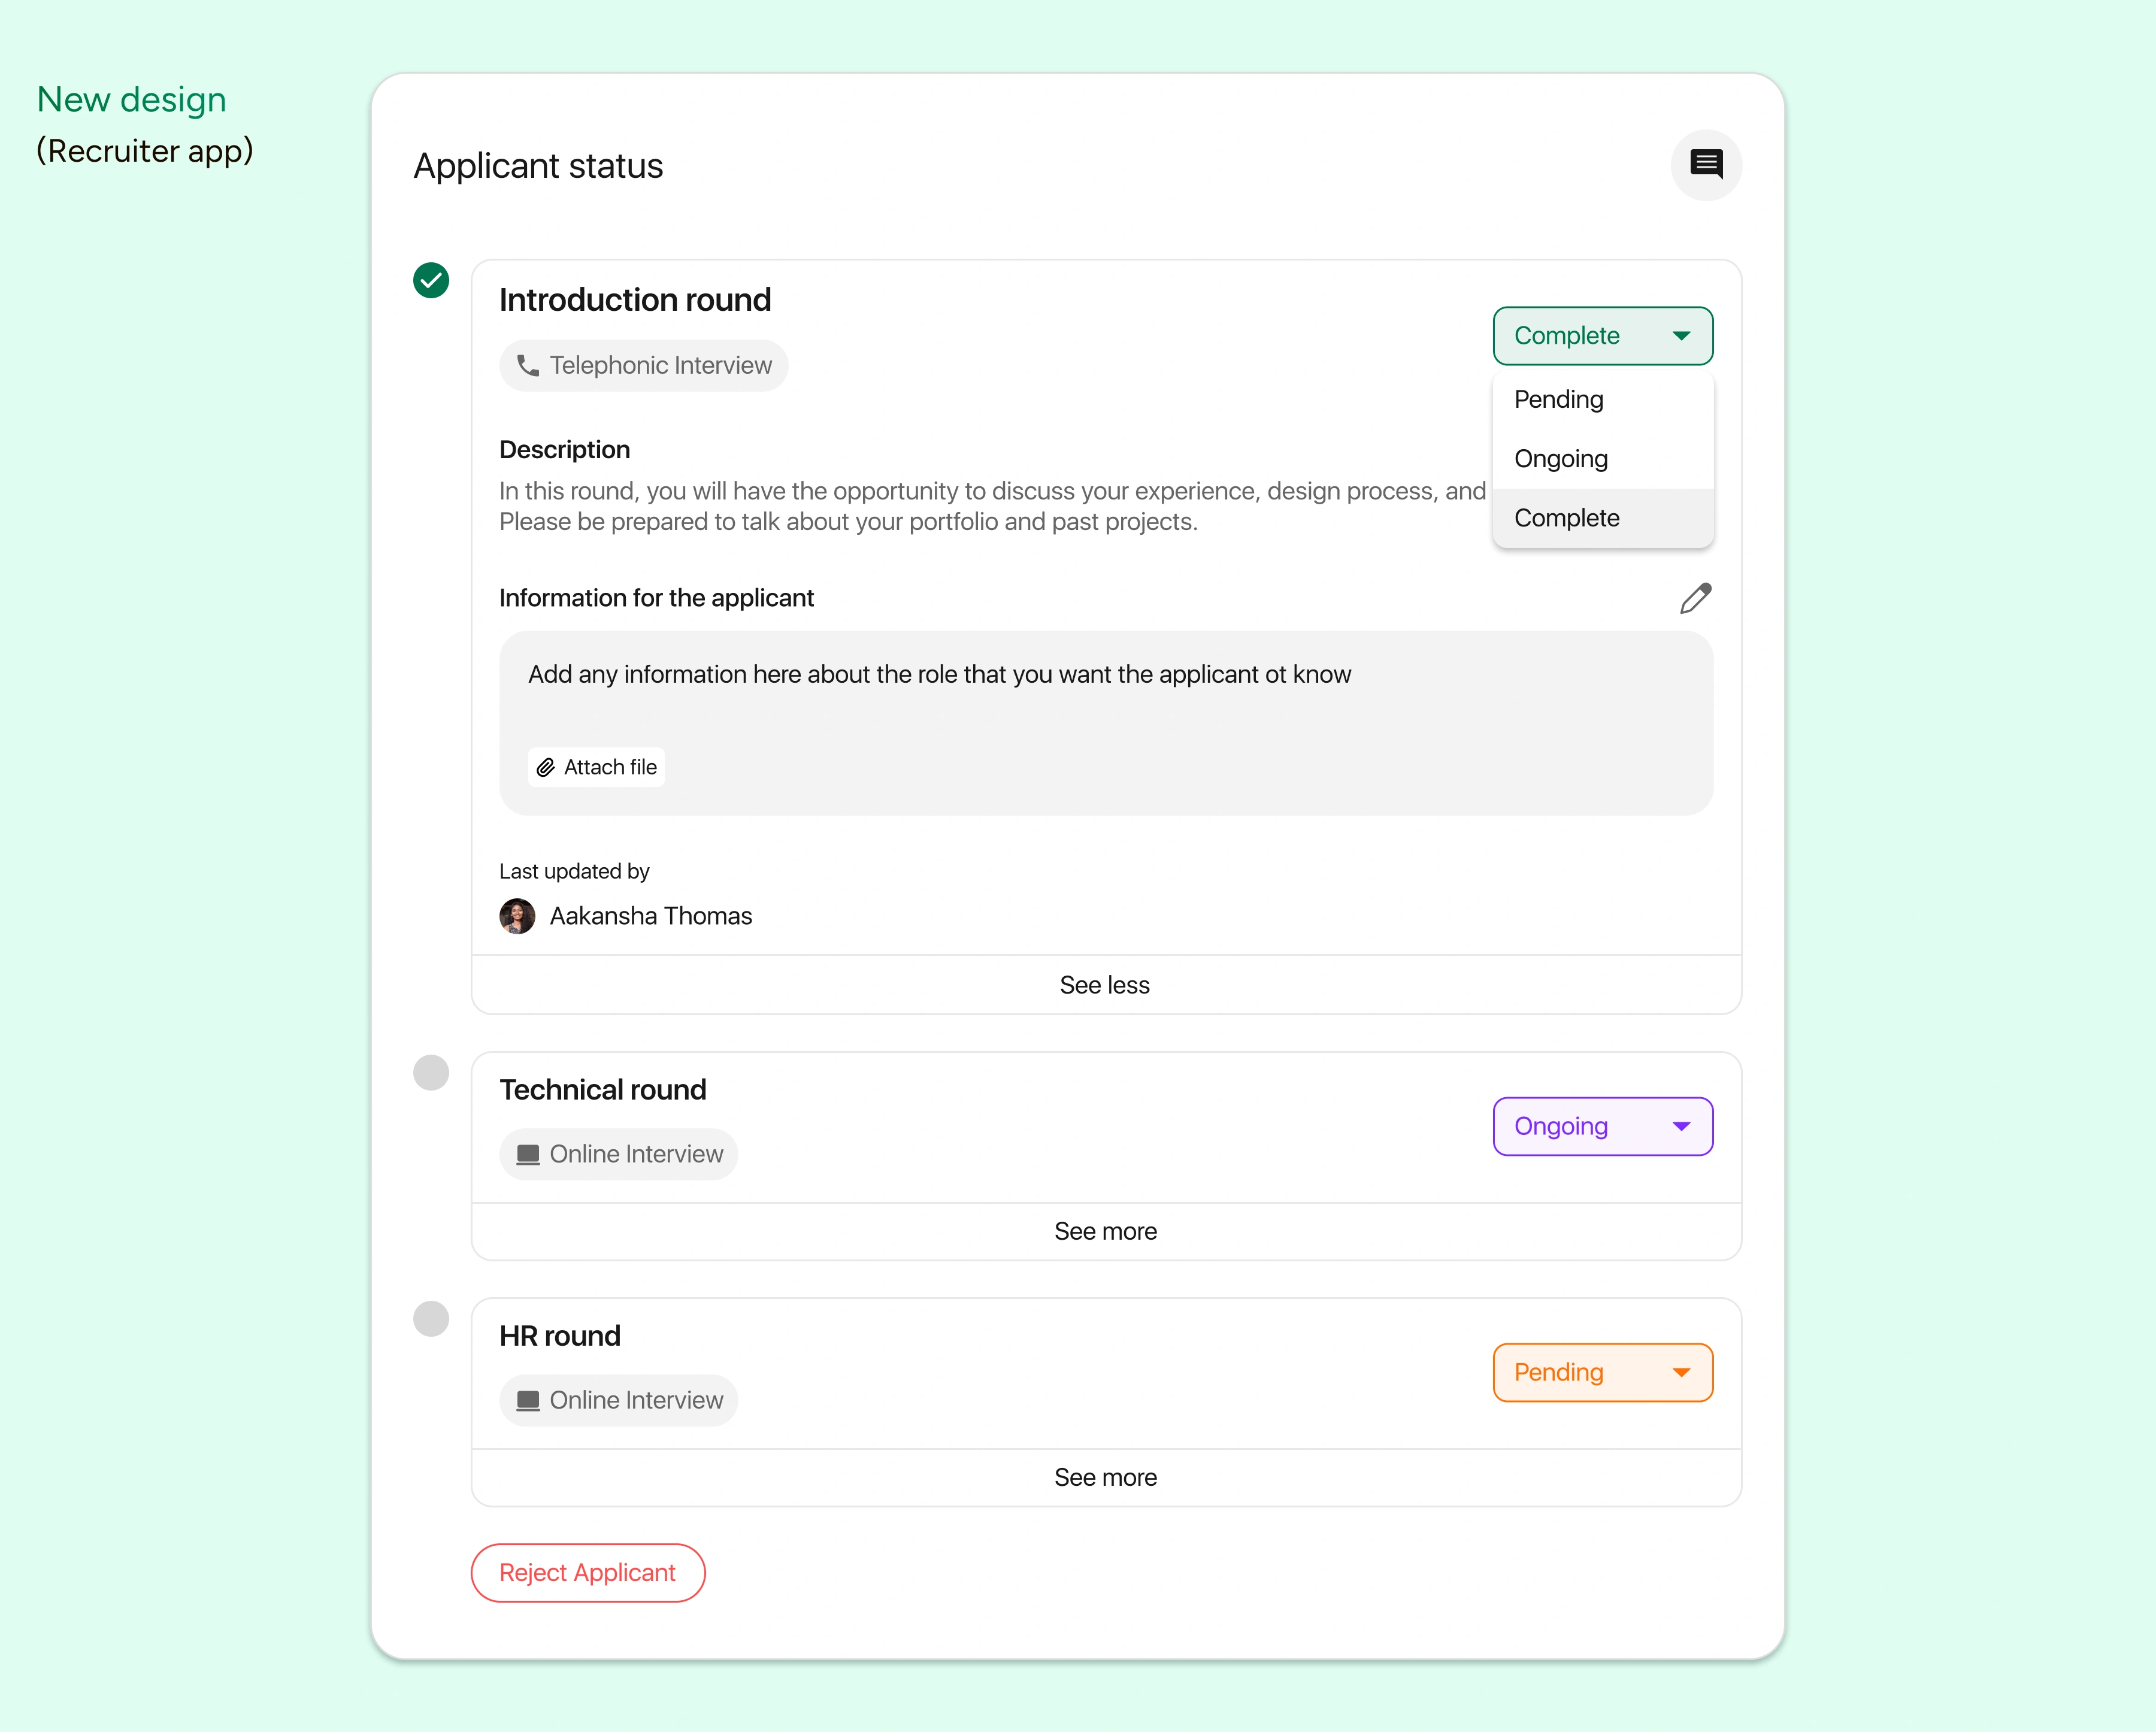Click Aakansha Thomas's avatar photo

pyautogui.click(x=517, y=916)
